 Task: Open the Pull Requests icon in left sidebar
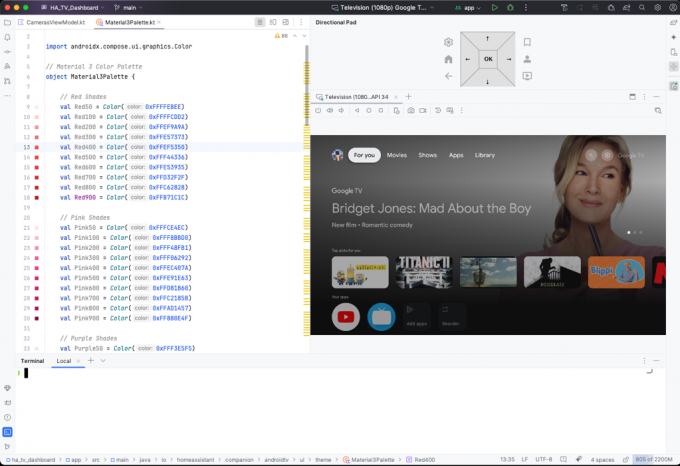(x=7, y=81)
